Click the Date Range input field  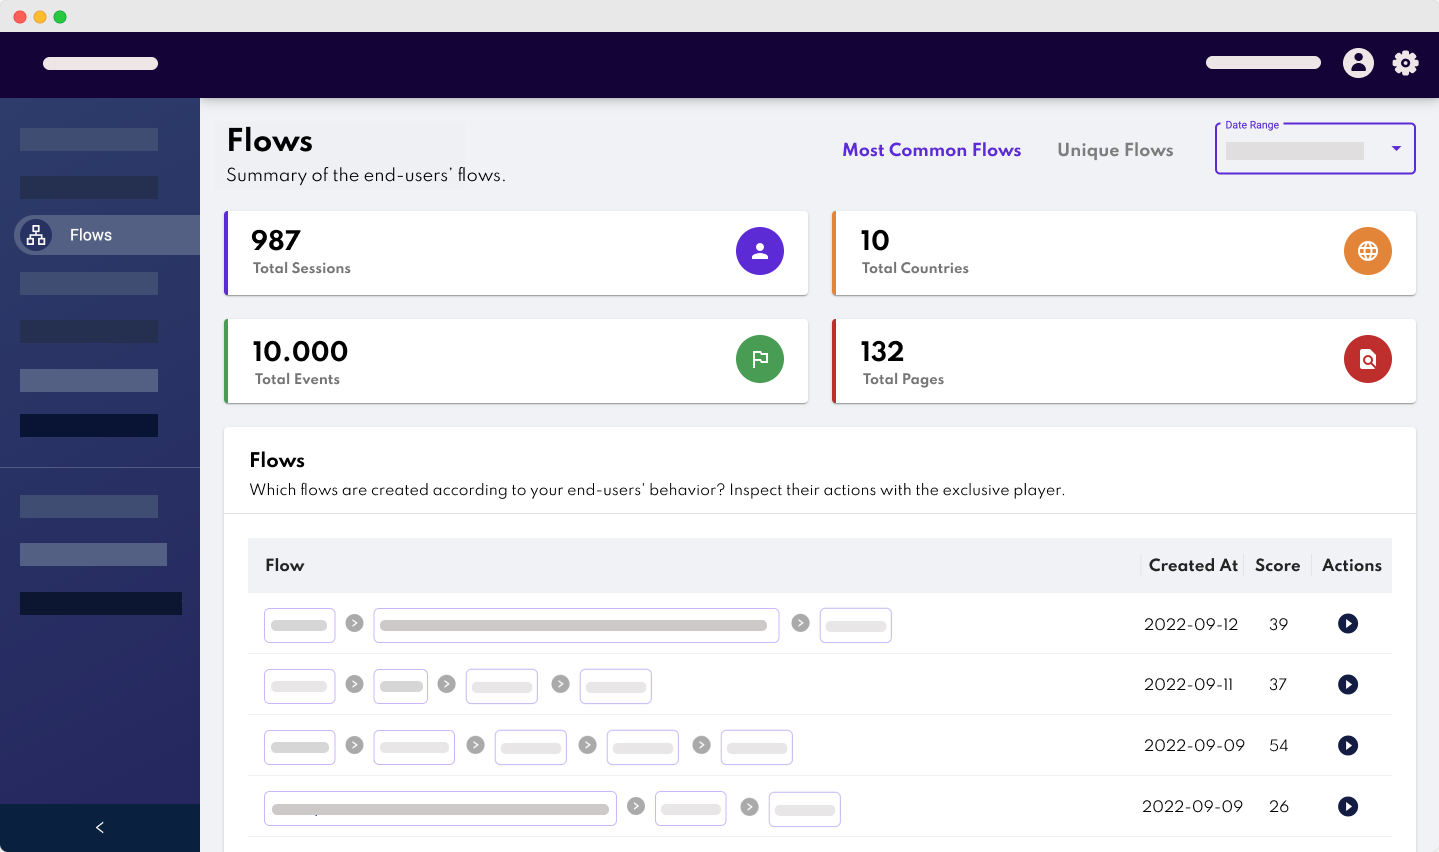(1295, 151)
